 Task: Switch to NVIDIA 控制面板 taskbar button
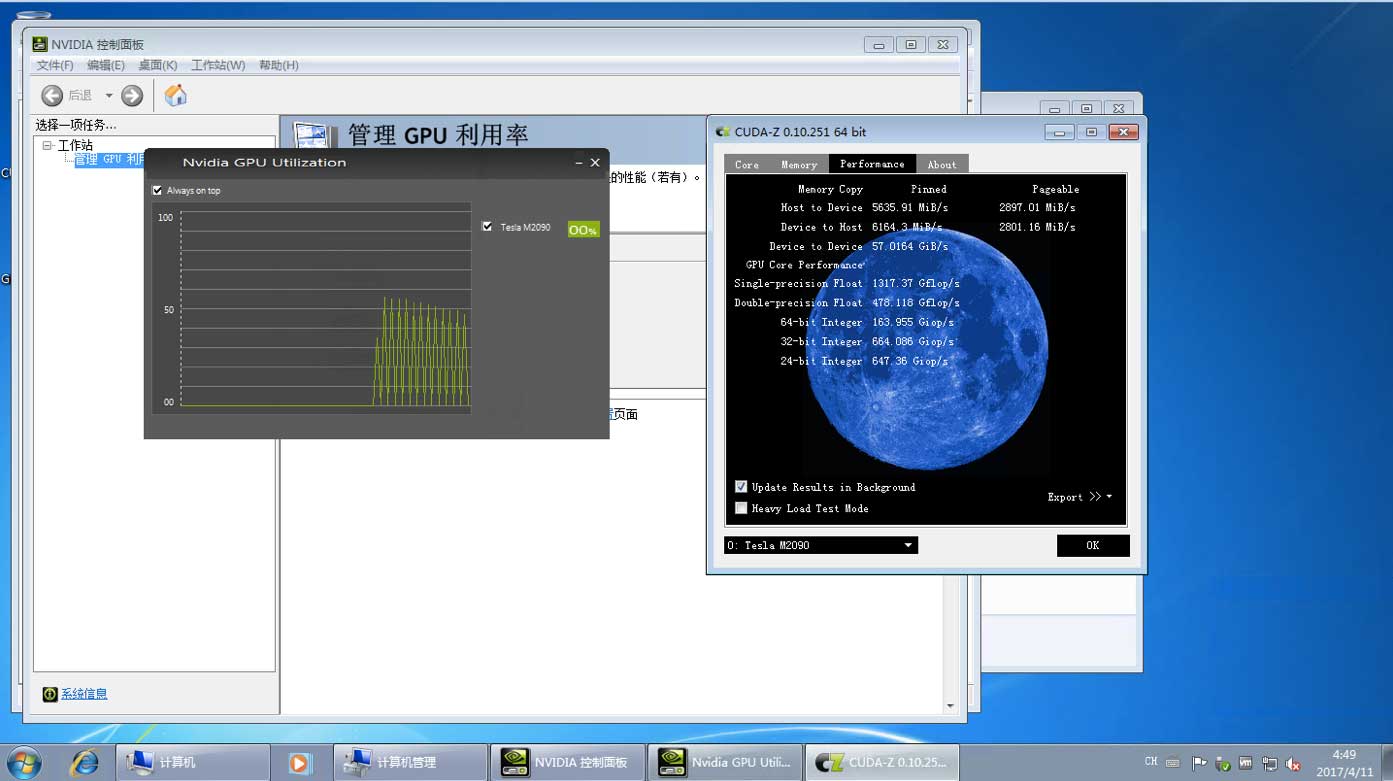pos(567,762)
